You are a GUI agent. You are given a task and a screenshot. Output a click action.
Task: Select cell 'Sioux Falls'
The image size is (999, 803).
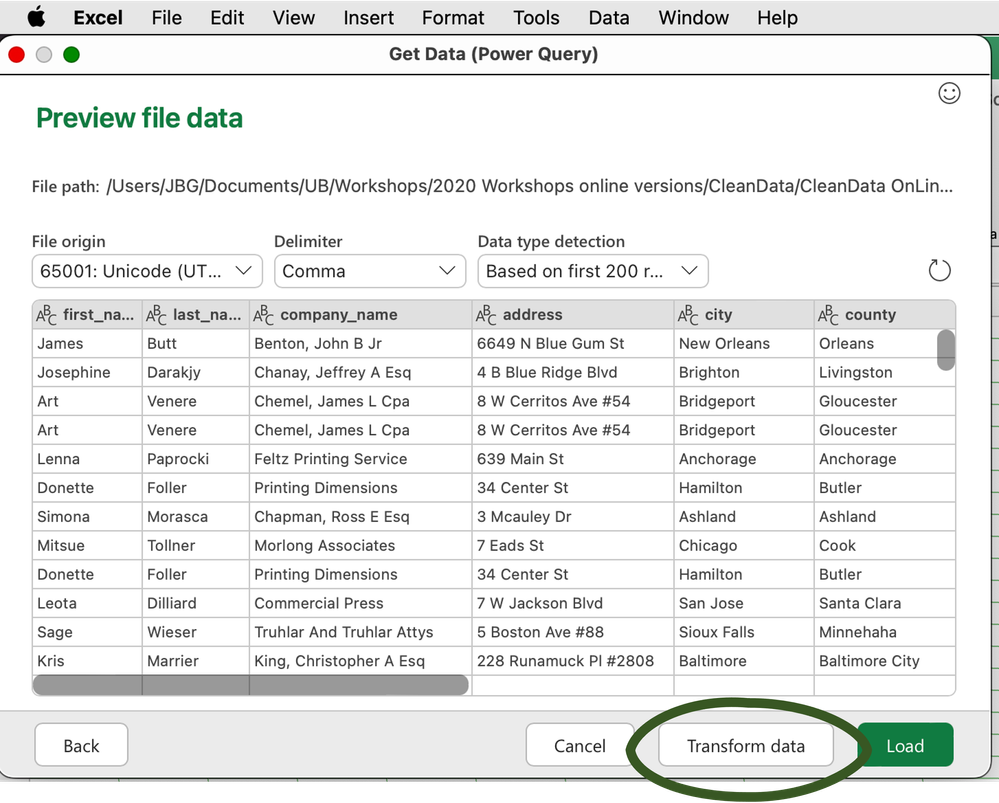pos(744,632)
